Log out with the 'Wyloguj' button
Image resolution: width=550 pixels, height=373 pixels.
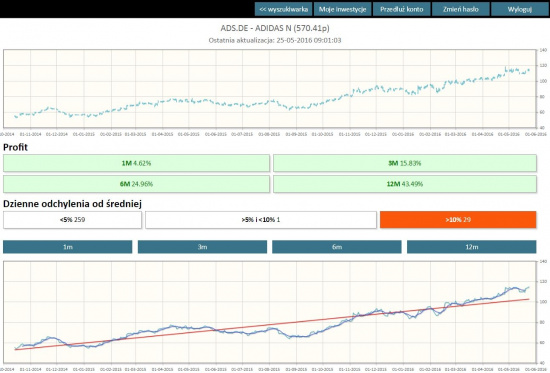pos(520,9)
